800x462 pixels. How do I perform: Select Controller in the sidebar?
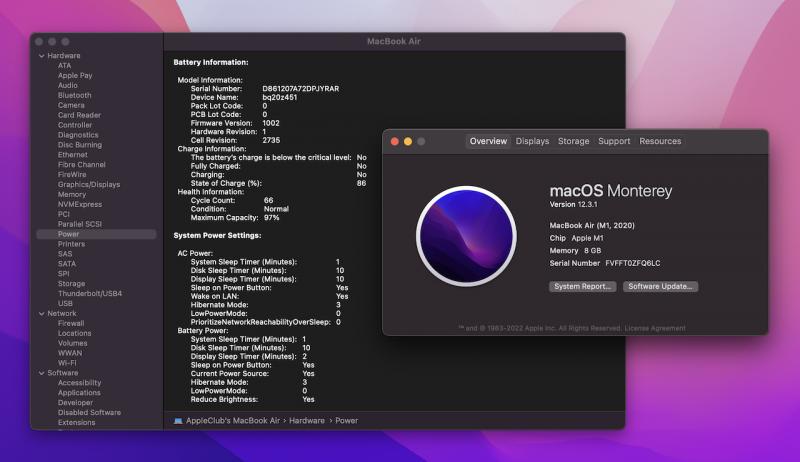coord(75,125)
